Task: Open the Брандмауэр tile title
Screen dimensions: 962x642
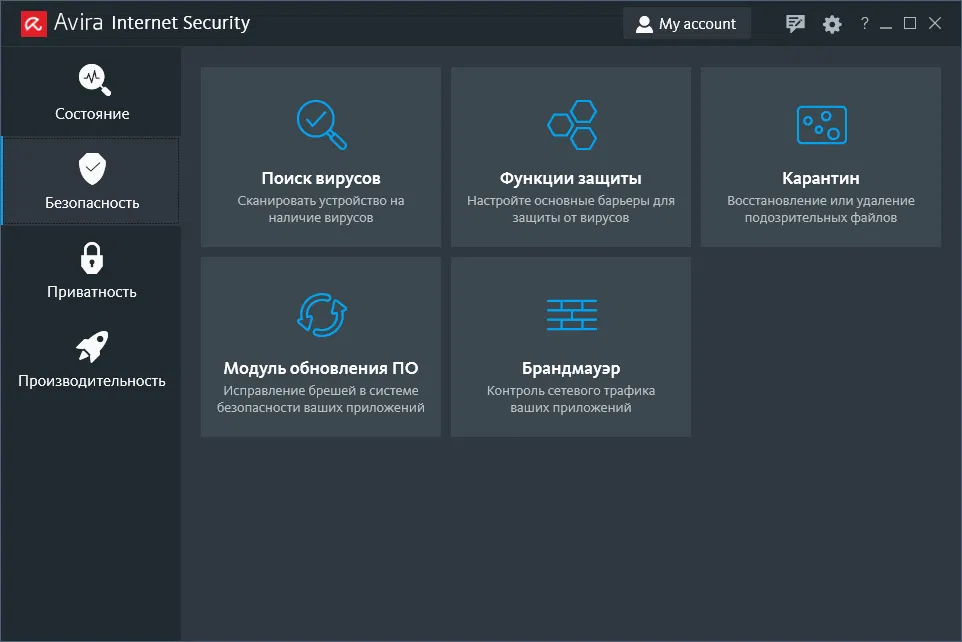Action: click(571, 369)
